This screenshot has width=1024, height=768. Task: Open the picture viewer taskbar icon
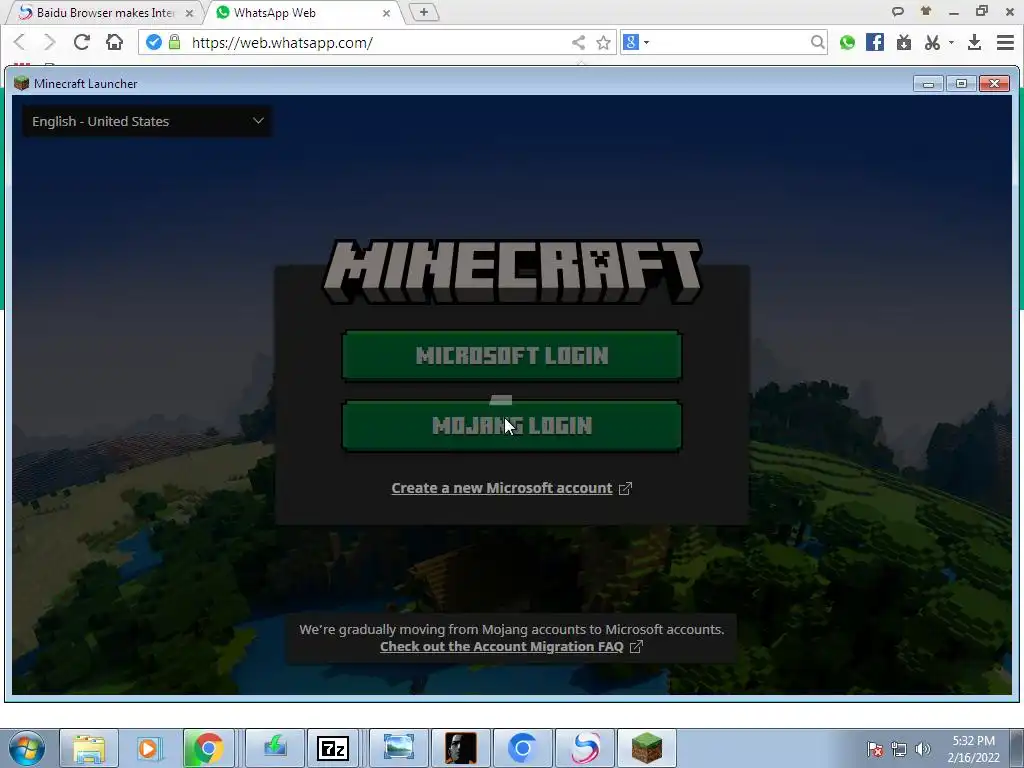[398, 748]
